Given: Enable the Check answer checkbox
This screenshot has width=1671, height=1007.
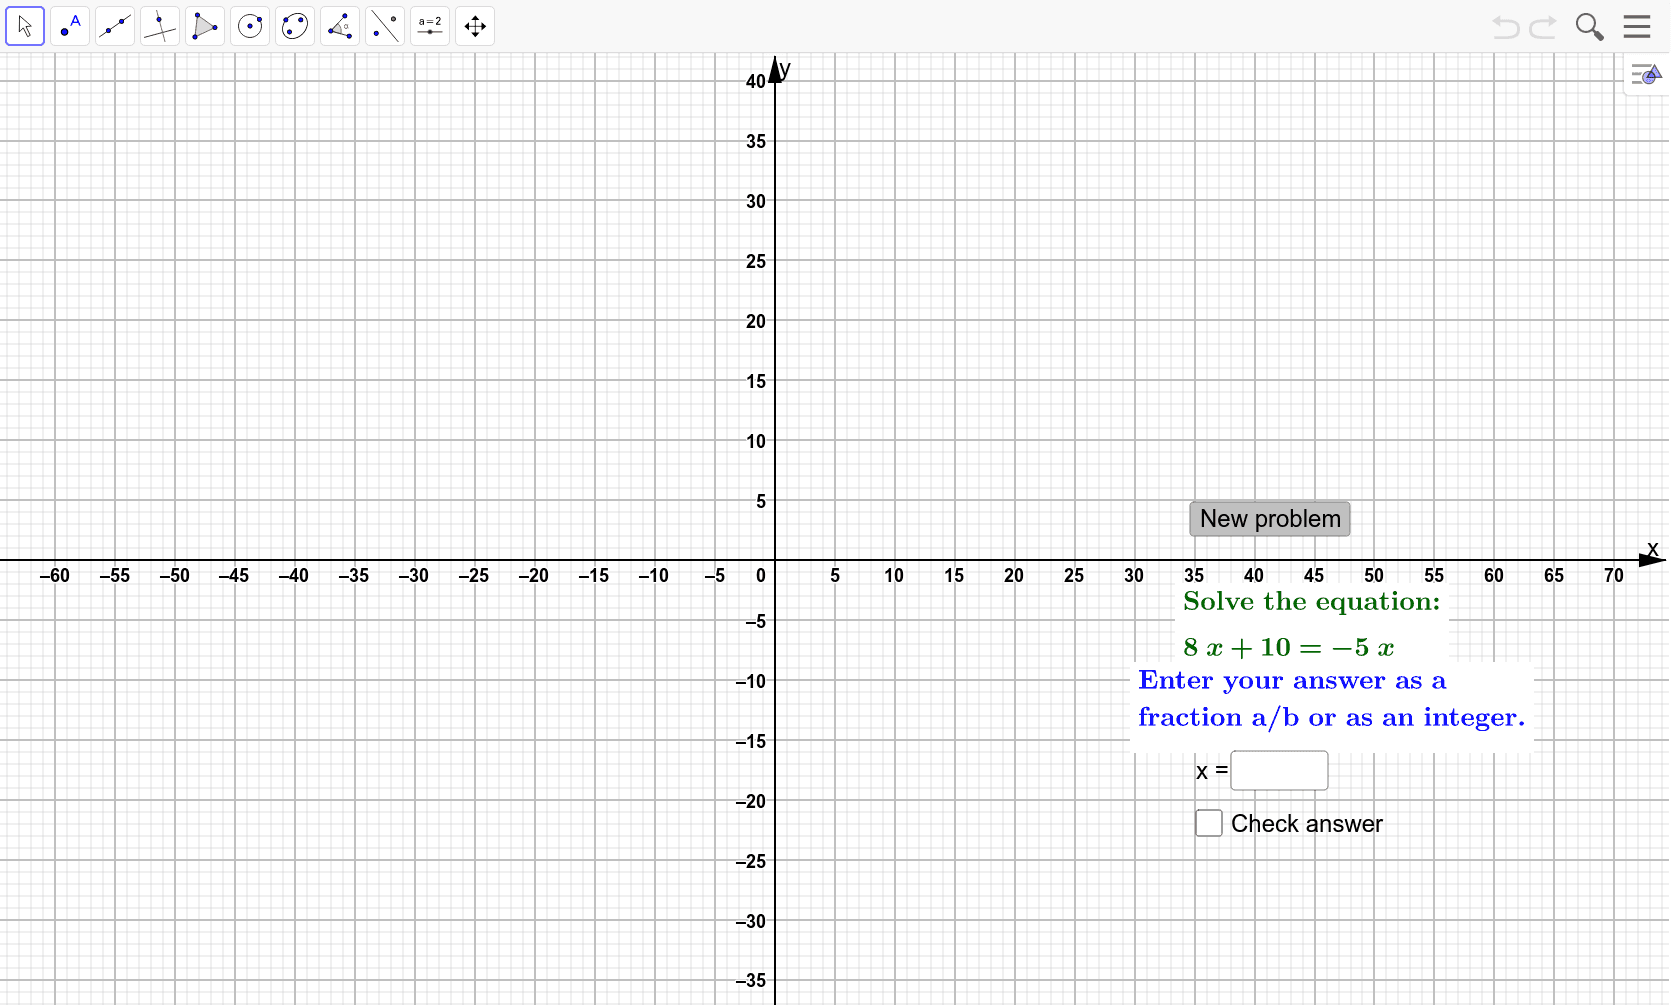Looking at the screenshot, I should coord(1208,822).
